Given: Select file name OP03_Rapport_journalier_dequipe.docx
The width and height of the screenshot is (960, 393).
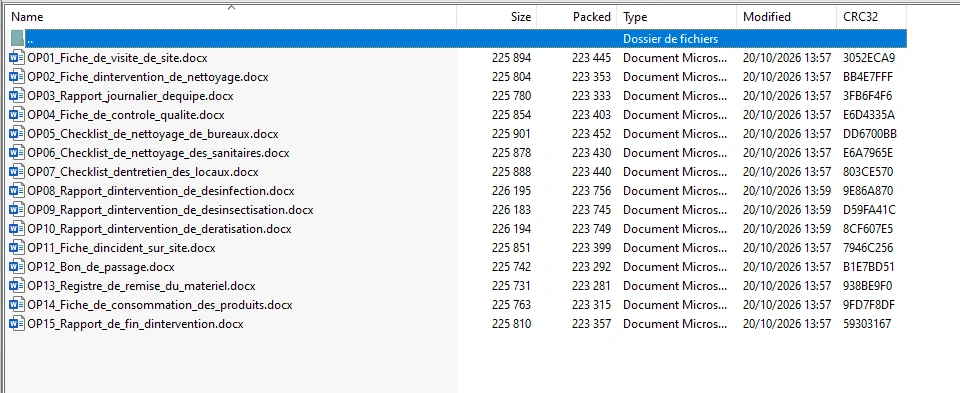Looking at the screenshot, I should (130, 96).
